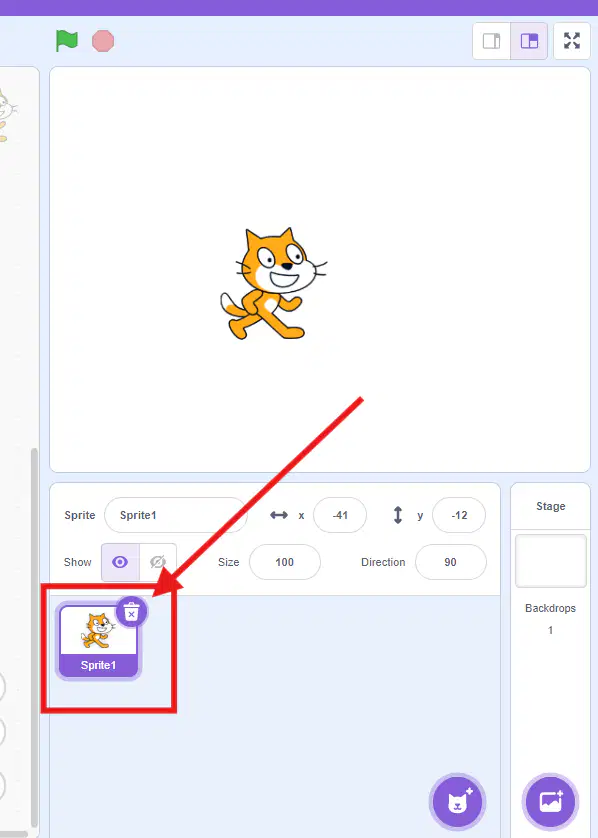Viewport: 598px width, 838px height.
Task: Click the Sprite name field containing Sprite1
Action: coord(176,515)
